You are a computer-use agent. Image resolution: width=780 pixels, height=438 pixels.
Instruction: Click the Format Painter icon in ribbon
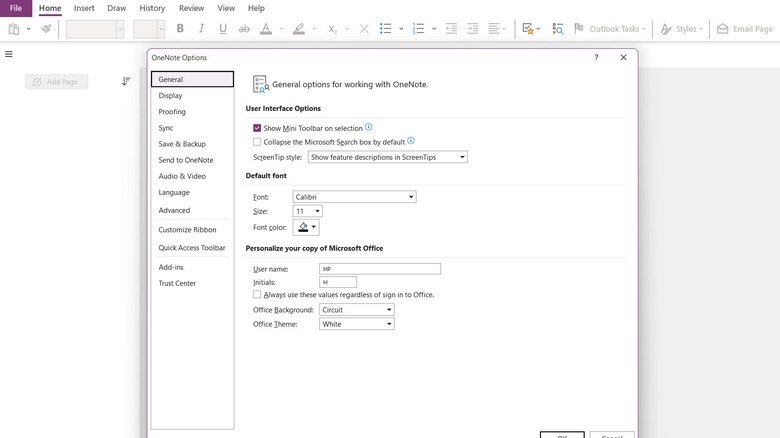(46, 29)
